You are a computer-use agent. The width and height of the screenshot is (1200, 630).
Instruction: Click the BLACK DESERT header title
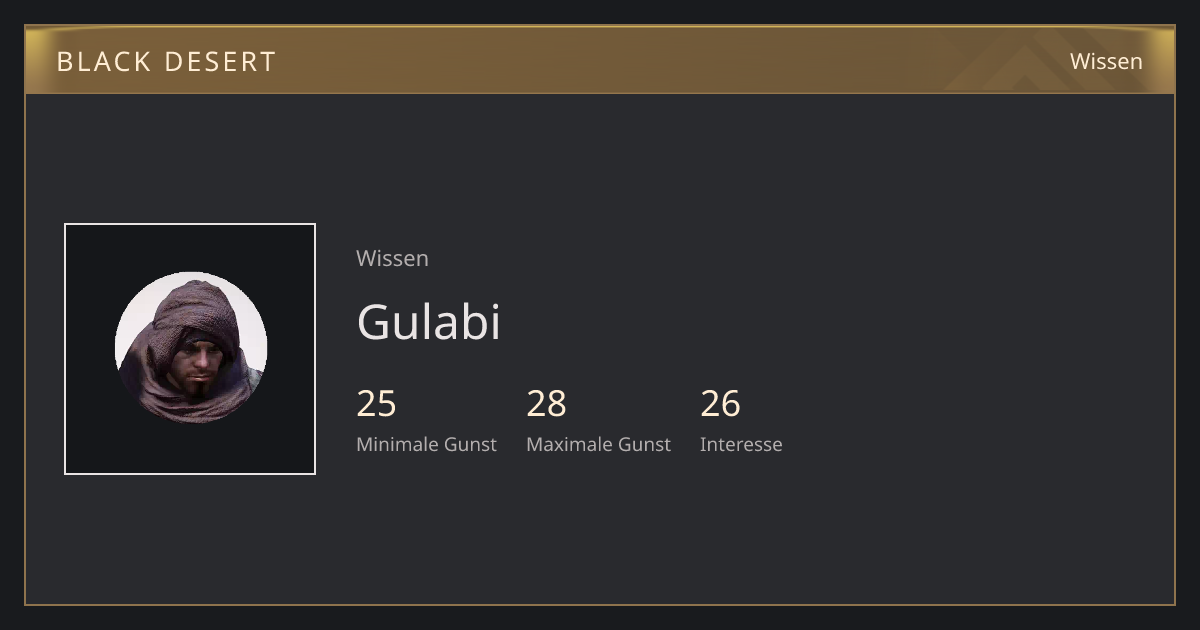point(166,61)
